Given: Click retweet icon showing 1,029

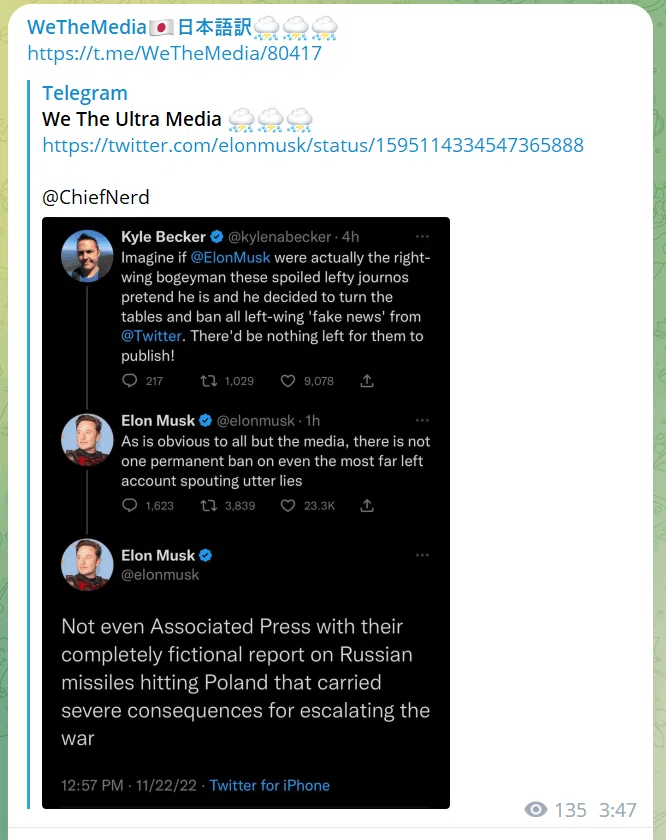Looking at the screenshot, I should tap(208, 380).
